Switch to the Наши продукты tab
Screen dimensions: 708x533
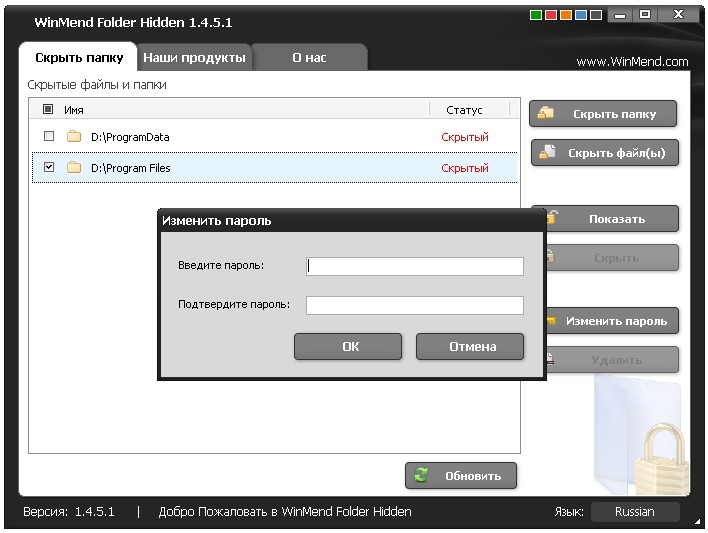click(x=194, y=57)
